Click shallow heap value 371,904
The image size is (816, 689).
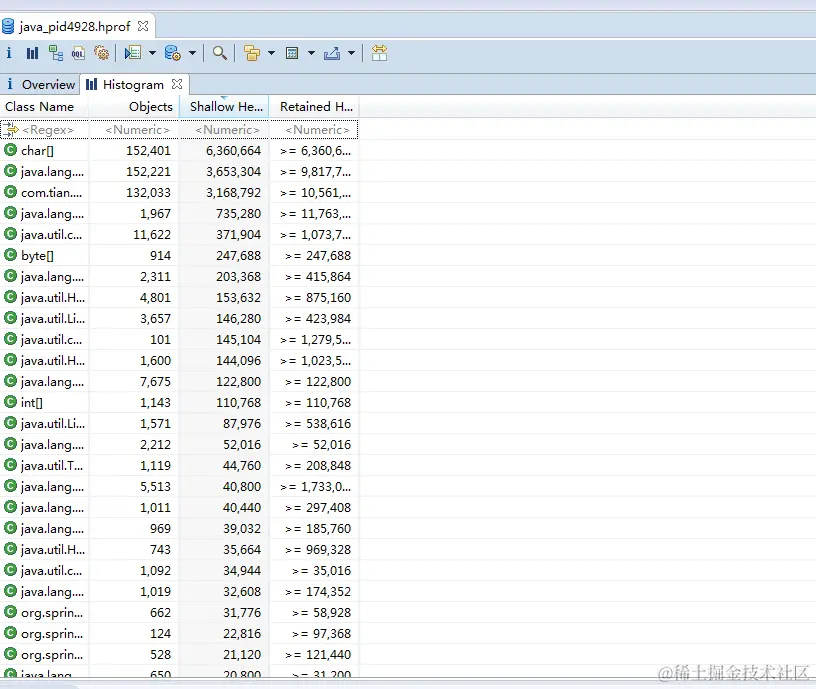click(238, 235)
